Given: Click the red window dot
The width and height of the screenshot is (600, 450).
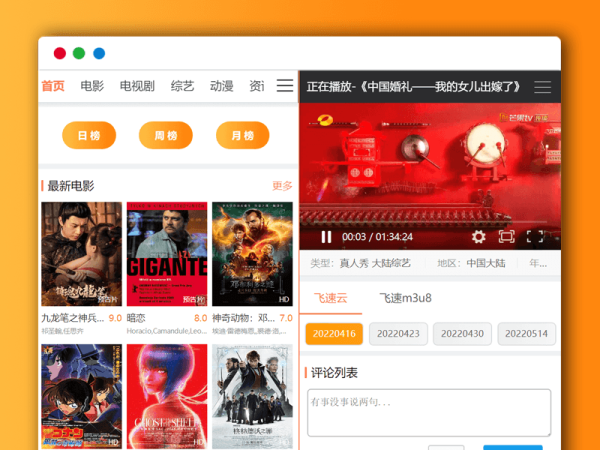Looking at the screenshot, I should click(60, 53).
